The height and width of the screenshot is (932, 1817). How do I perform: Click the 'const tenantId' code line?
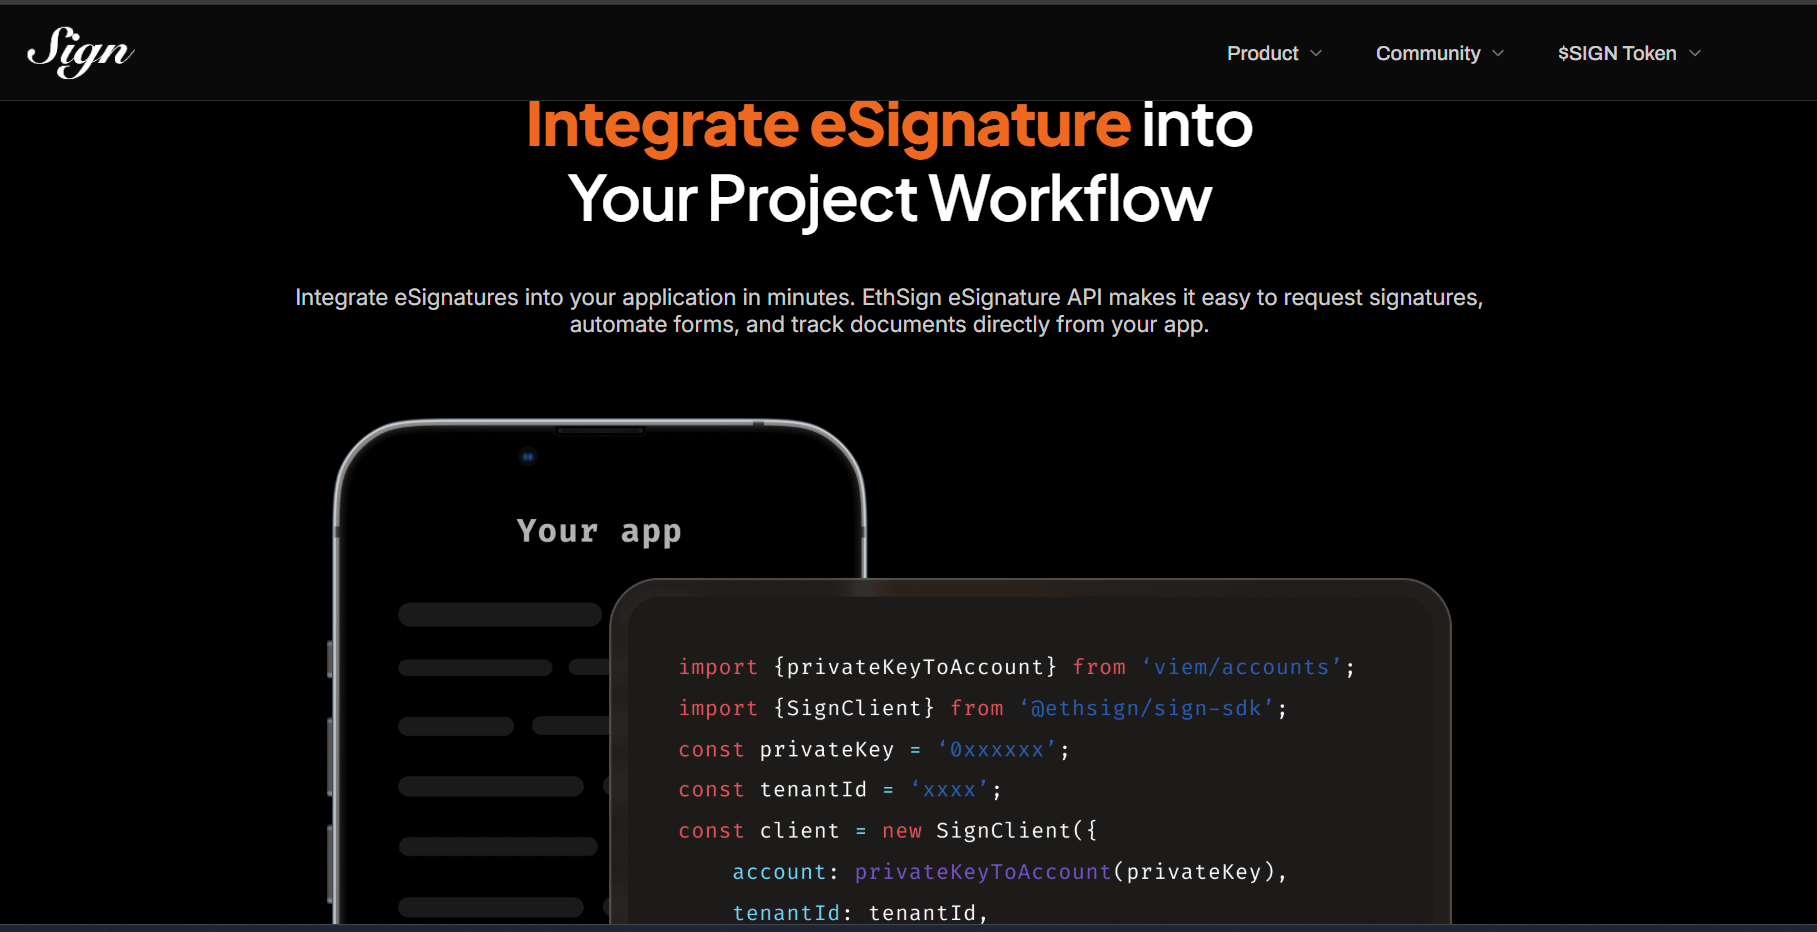(x=840, y=790)
